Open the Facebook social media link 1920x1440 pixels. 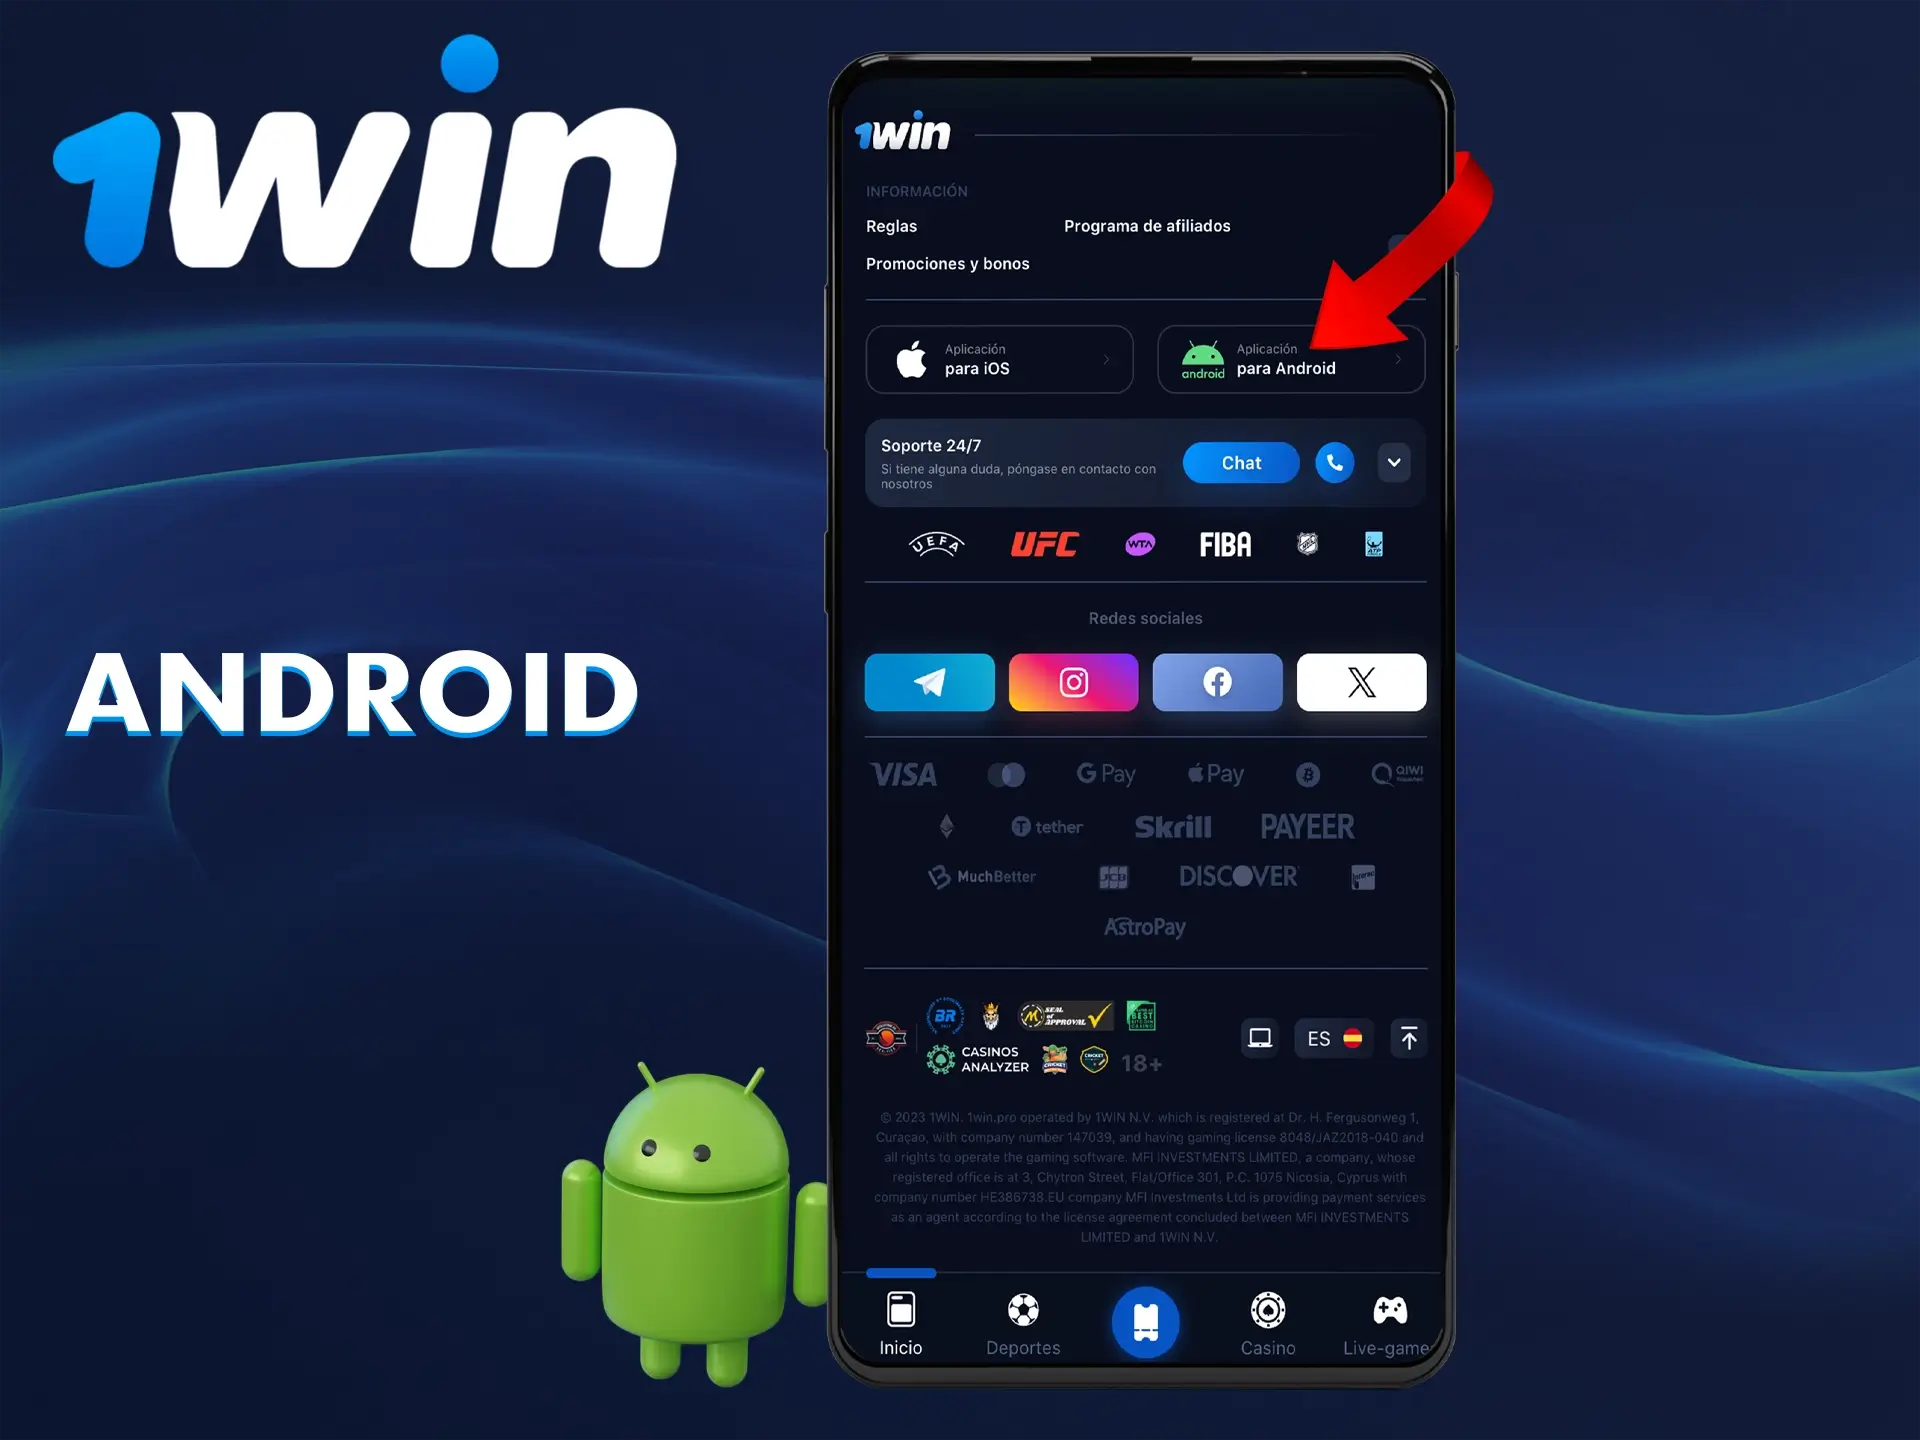click(x=1217, y=682)
